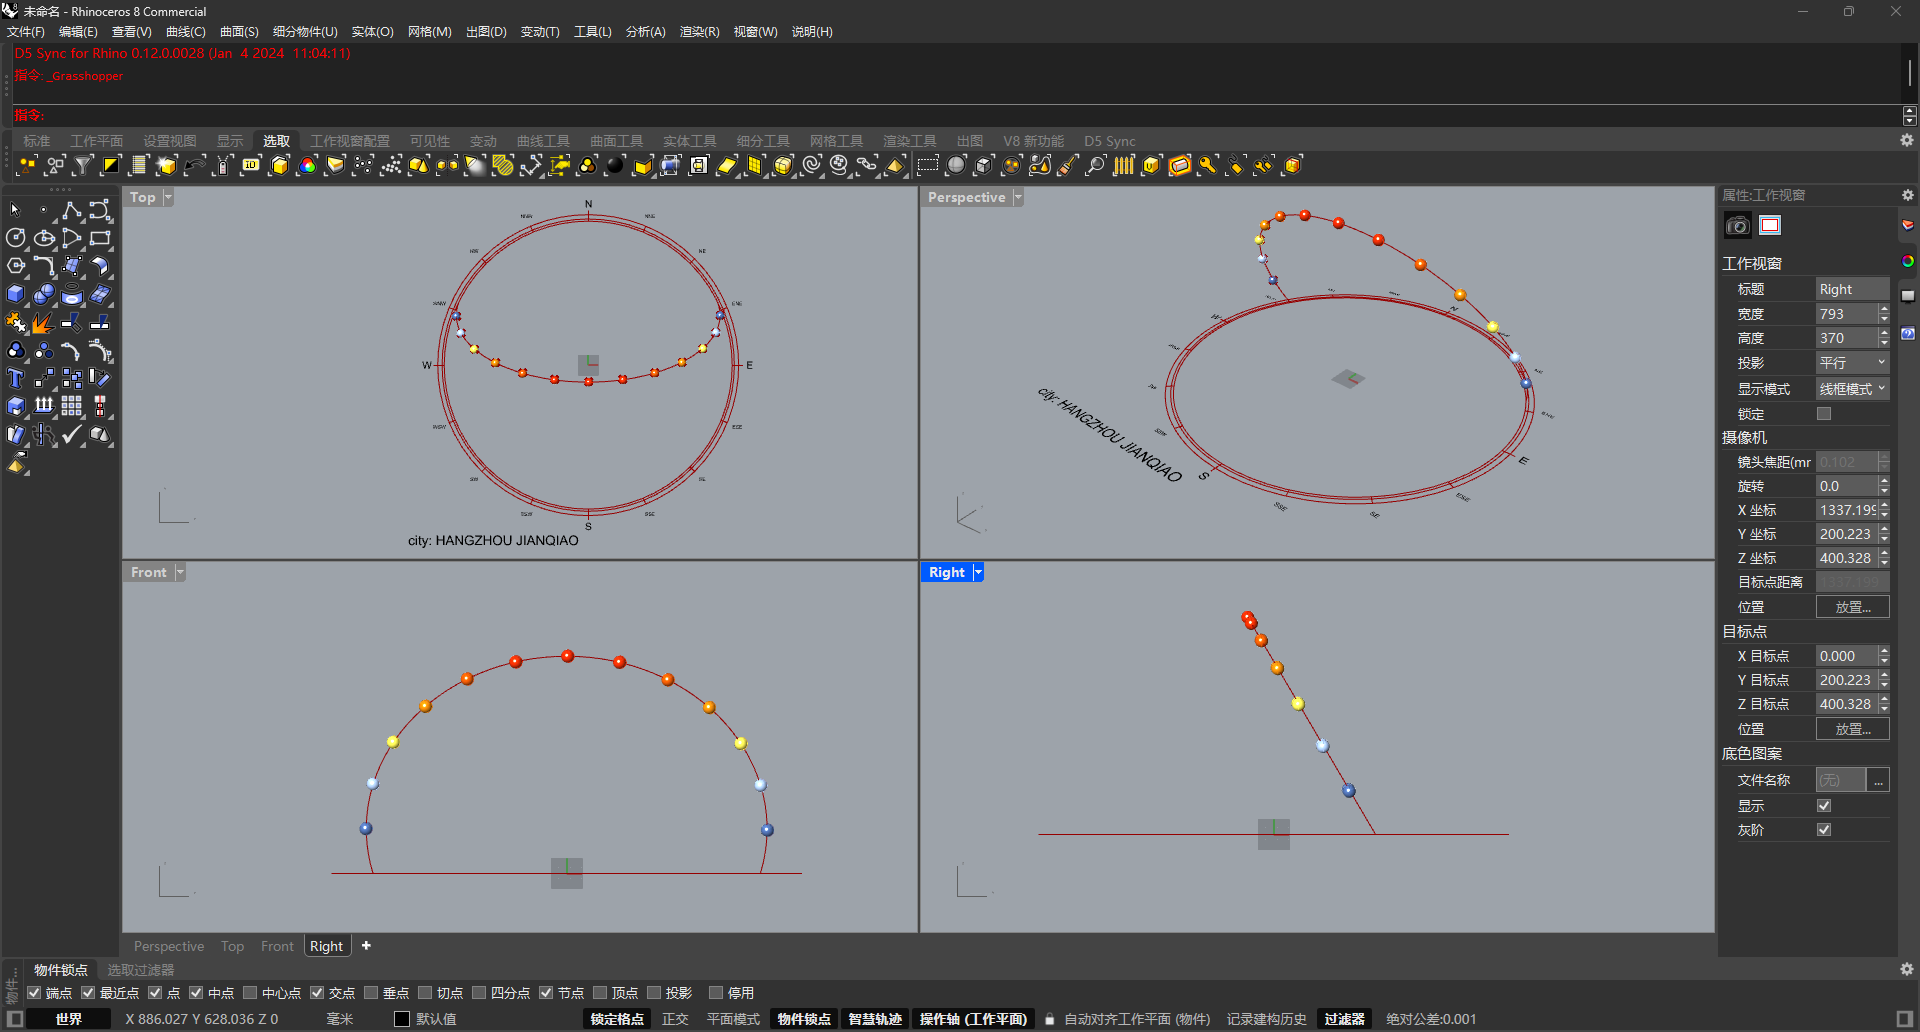Click the target 位置 放置 button
Image resolution: width=1920 pixels, height=1032 pixels.
[x=1852, y=729]
